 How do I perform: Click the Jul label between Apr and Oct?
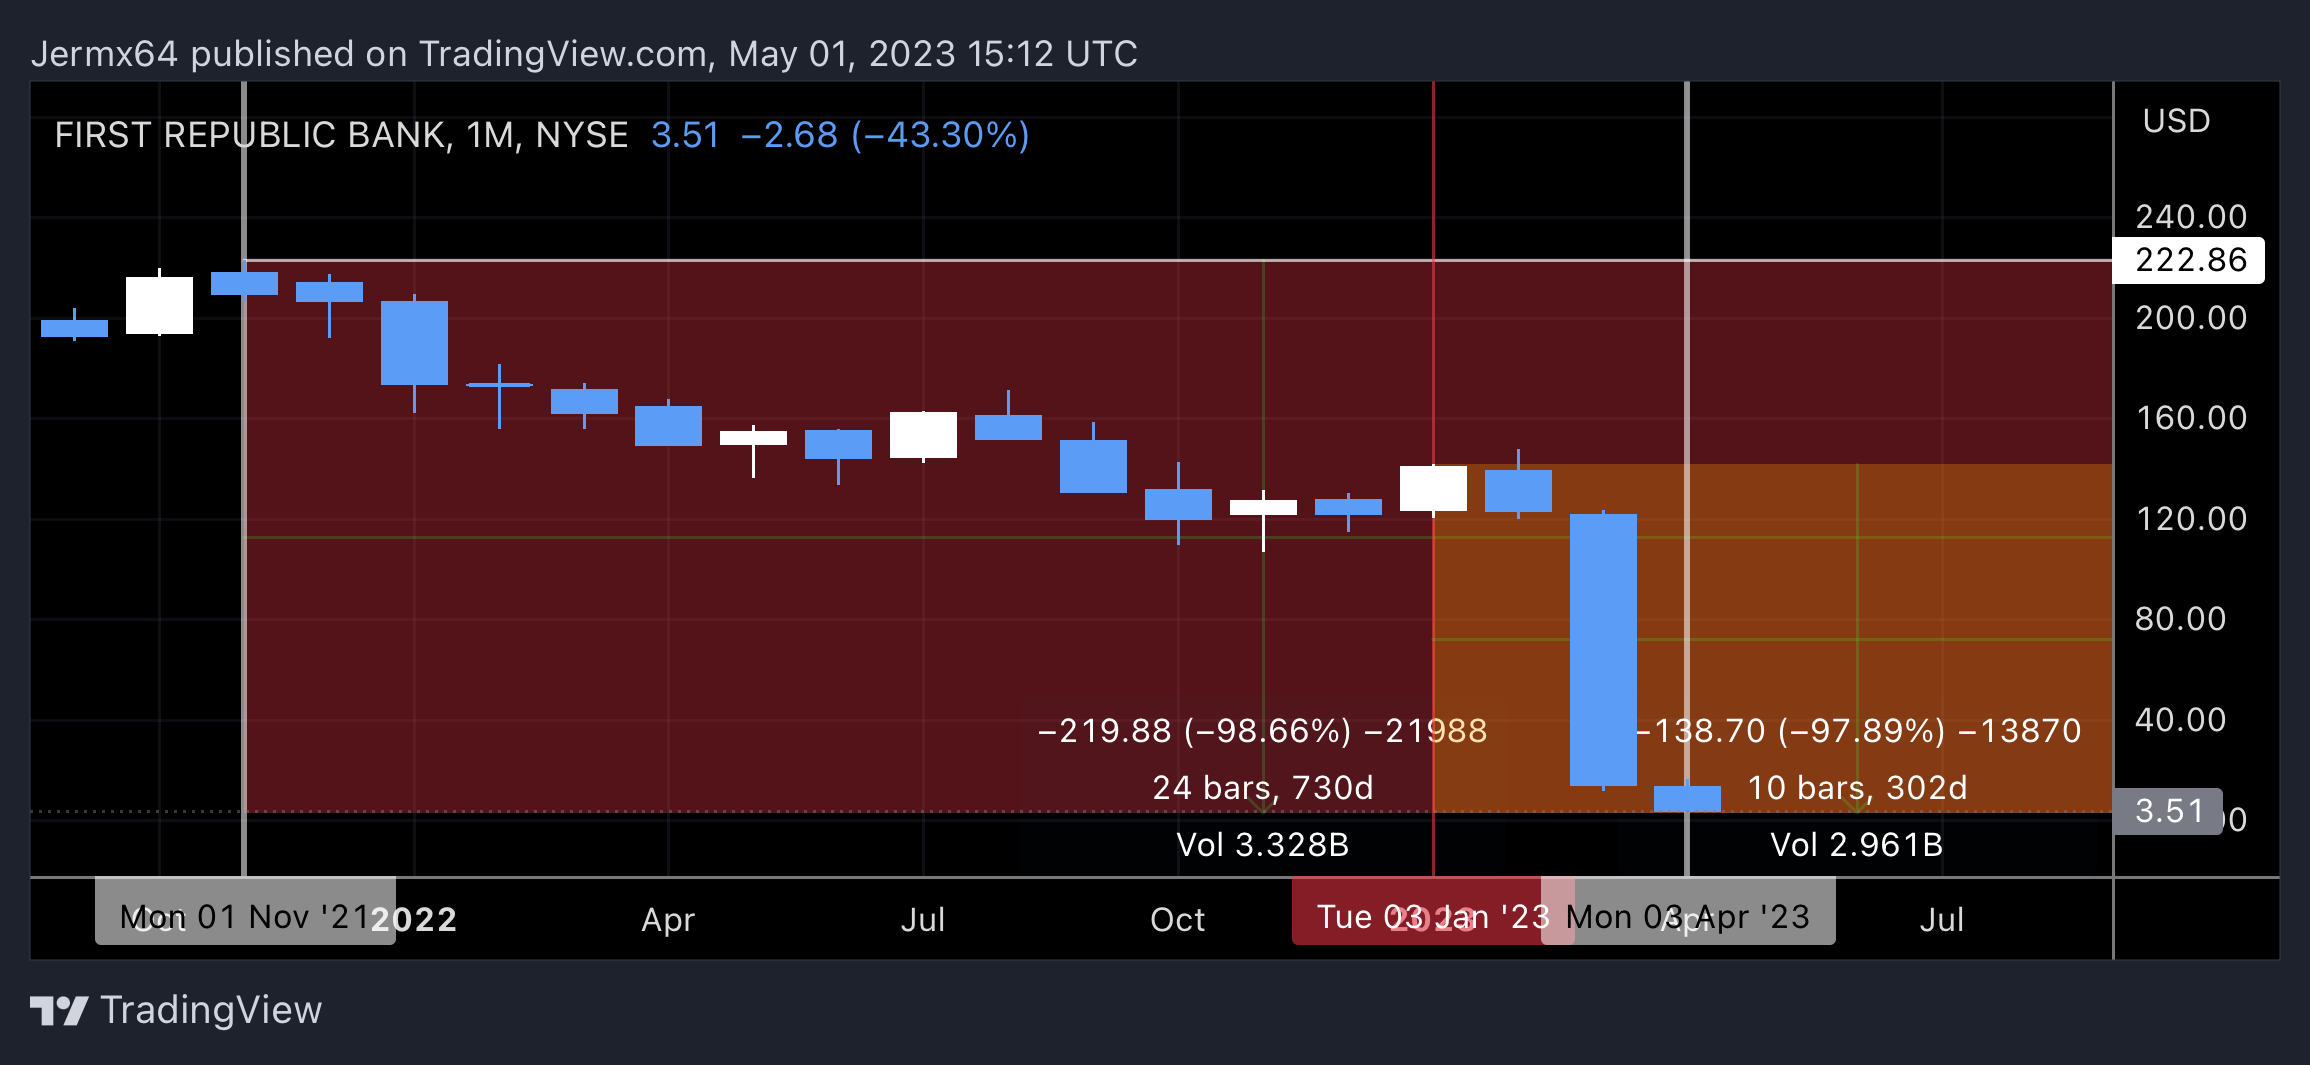(x=923, y=920)
